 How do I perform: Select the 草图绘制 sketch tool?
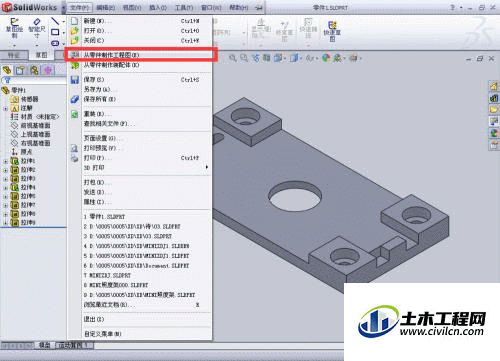coord(14,28)
